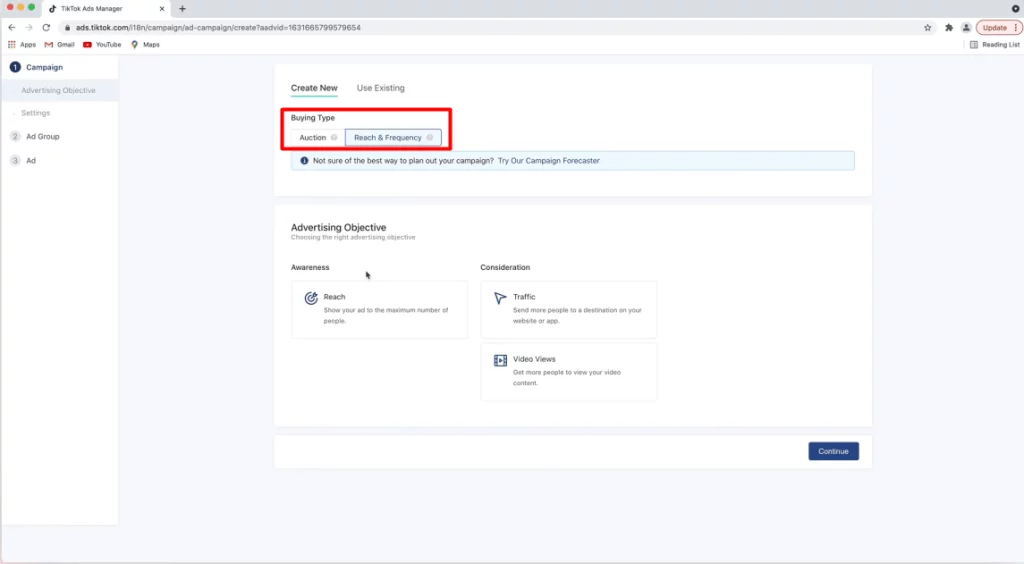Click the Traffic cursor icon
The width and height of the screenshot is (1024, 564).
(500, 298)
